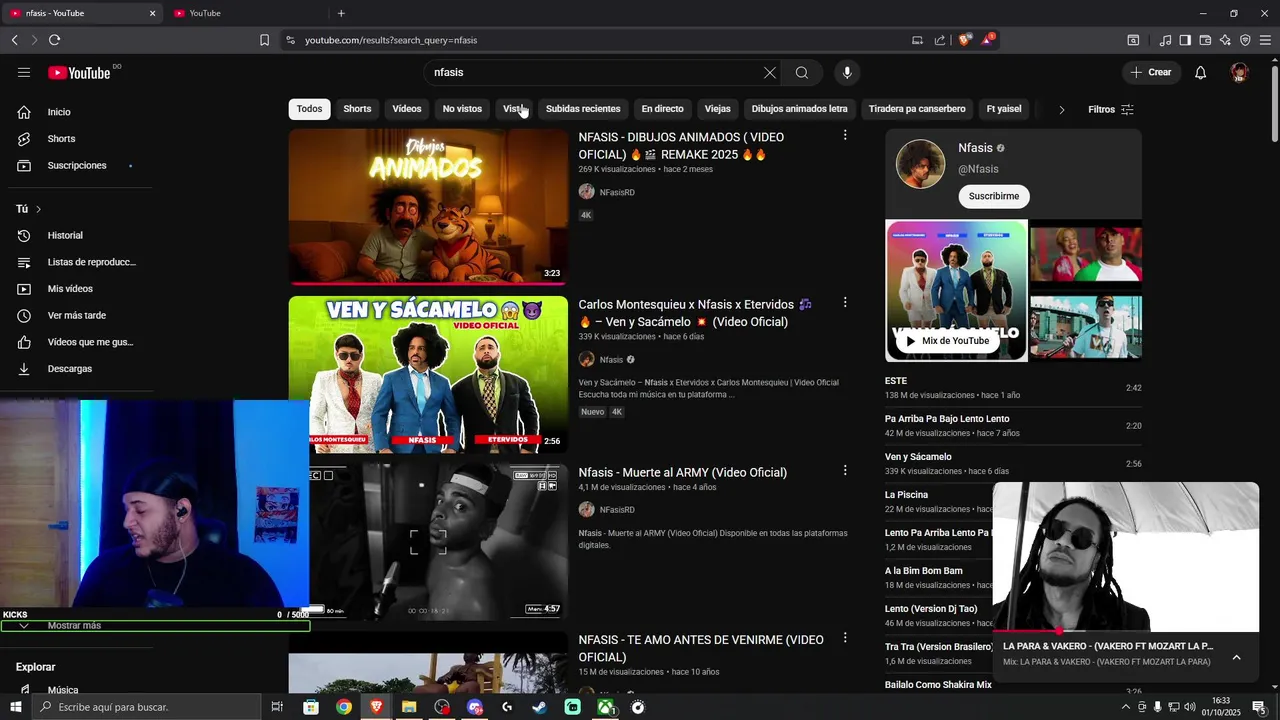Select the Subidas recientes chip
Screen dimensions: 1280x720
tap(583, 109)
